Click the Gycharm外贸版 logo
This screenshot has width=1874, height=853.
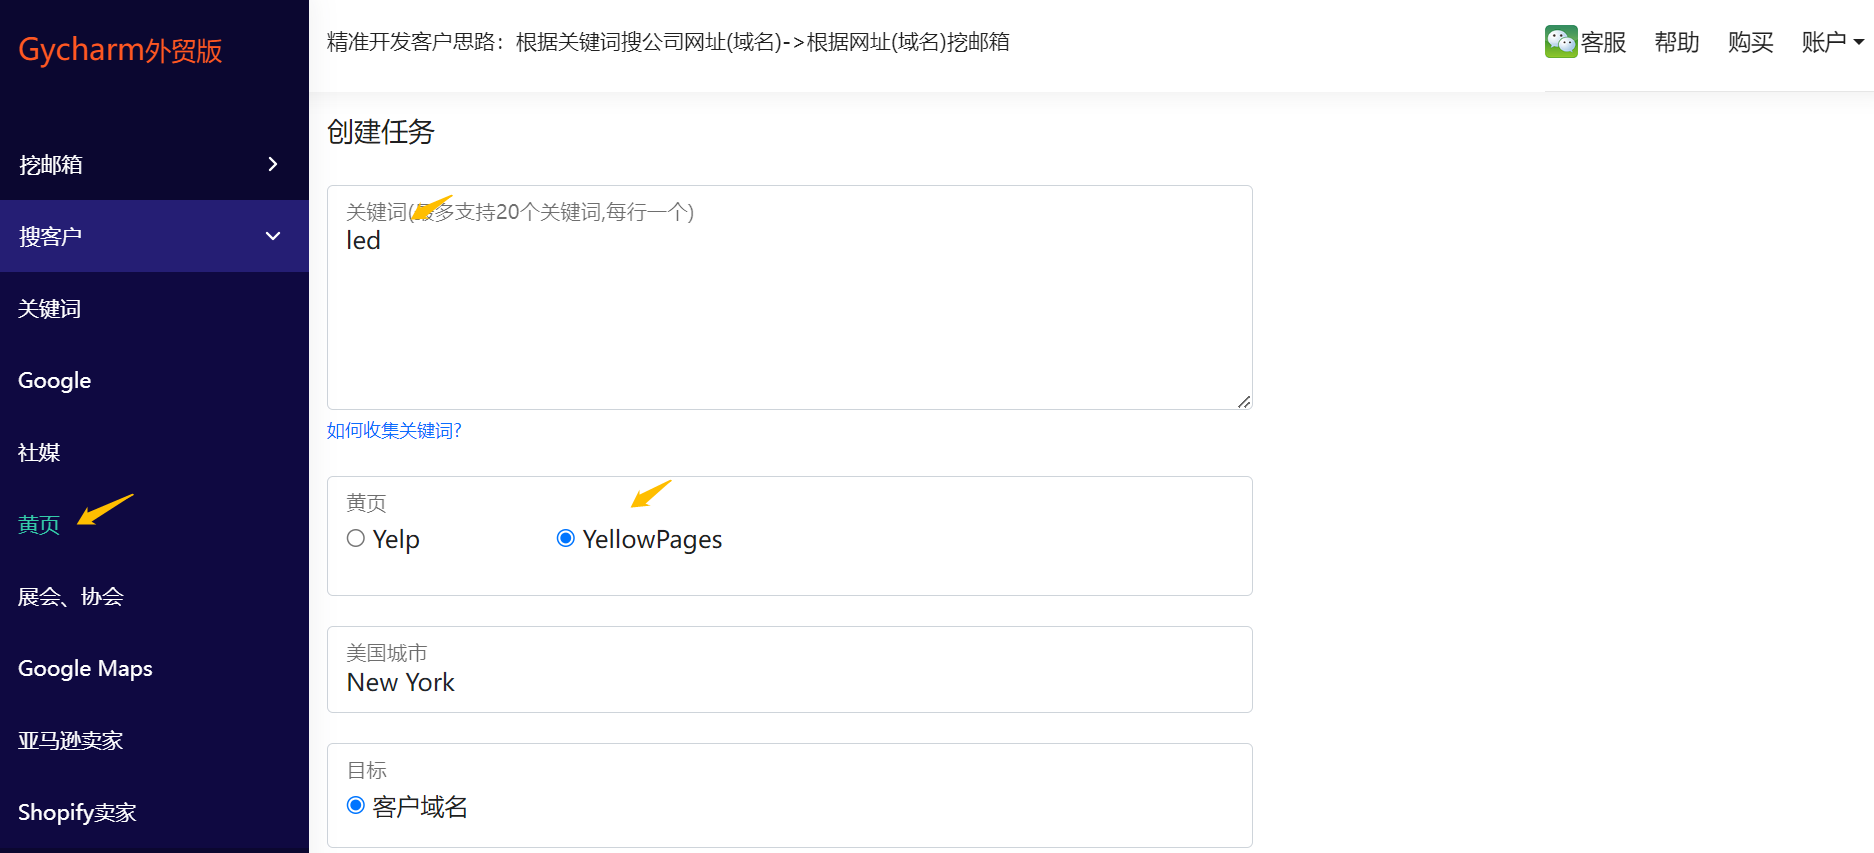tap(120, 50)
